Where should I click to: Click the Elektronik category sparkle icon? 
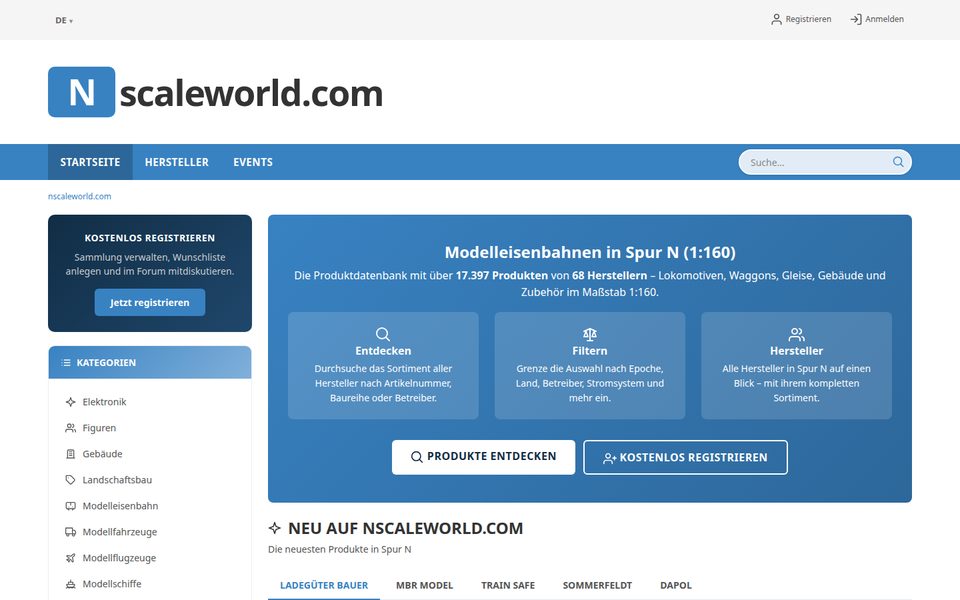click(x=70, y=402)
